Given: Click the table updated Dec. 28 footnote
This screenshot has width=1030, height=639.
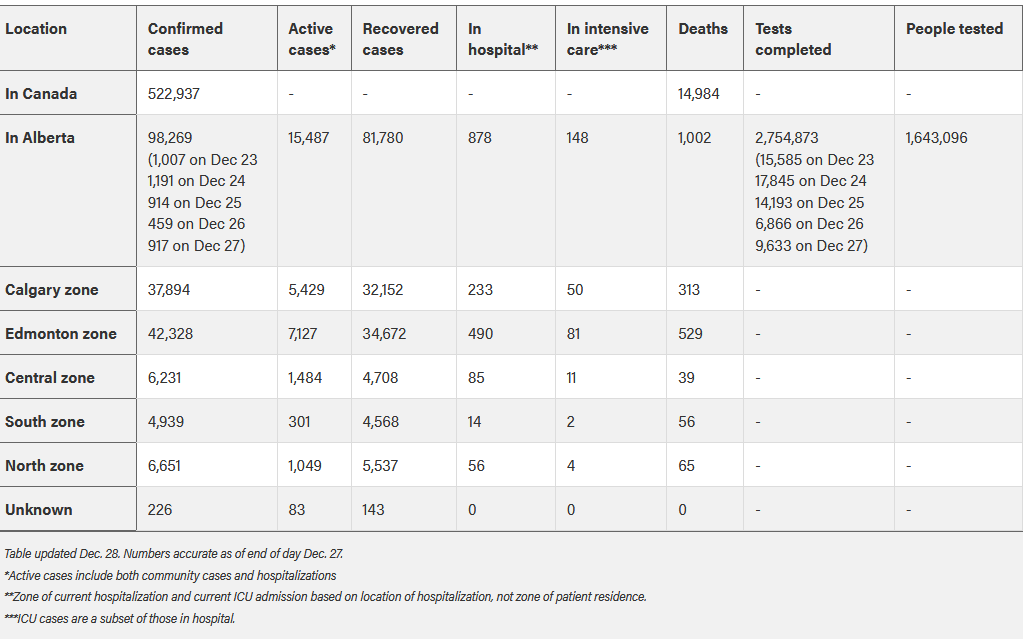Looking at the screenshot, I should click(x=173, y=554).
